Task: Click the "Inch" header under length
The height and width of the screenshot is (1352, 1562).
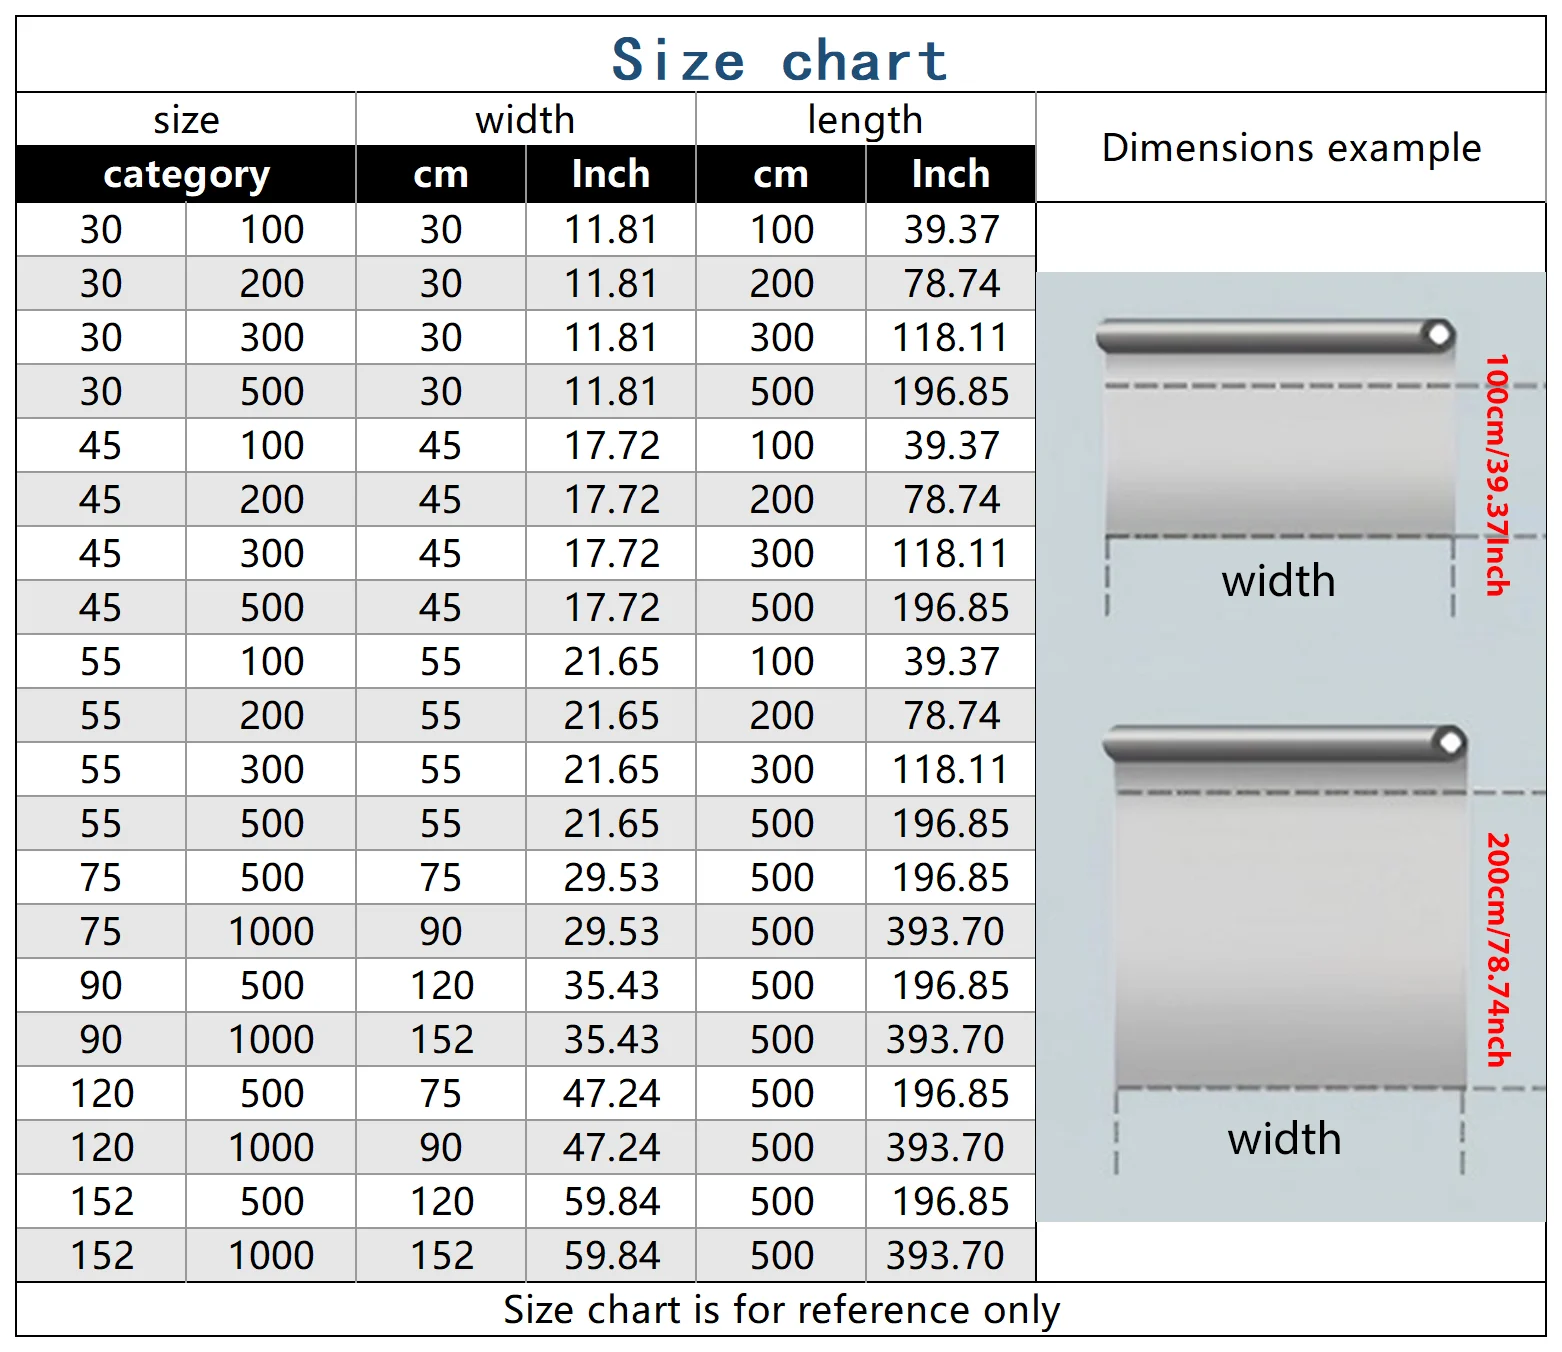Action: click(950, 175)
